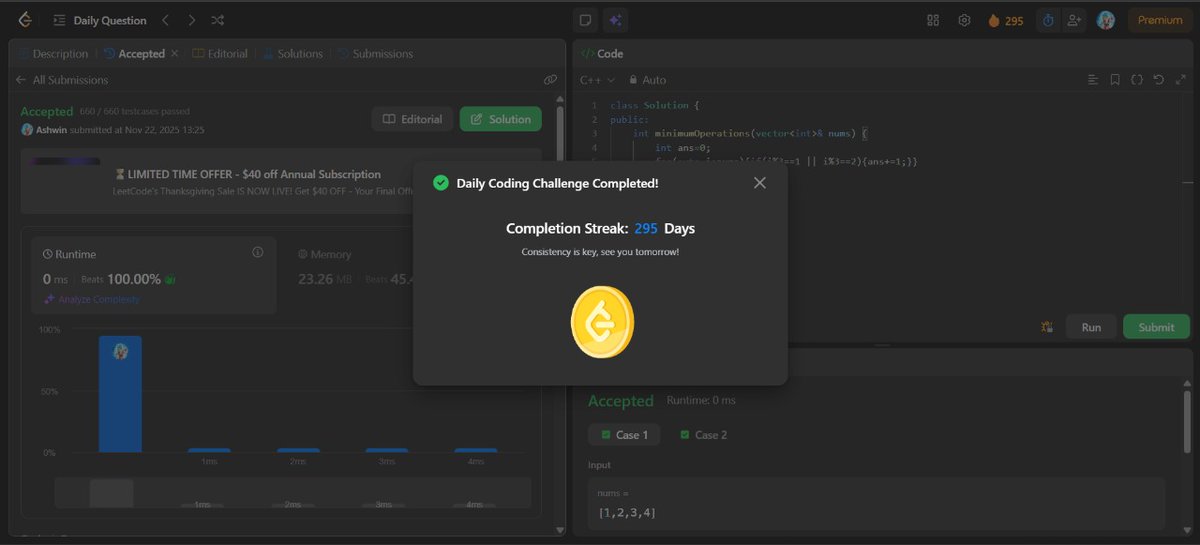Open the problem list panel icon
The width and height of the screenshot is (1200, 545).
tap(60, 20)
